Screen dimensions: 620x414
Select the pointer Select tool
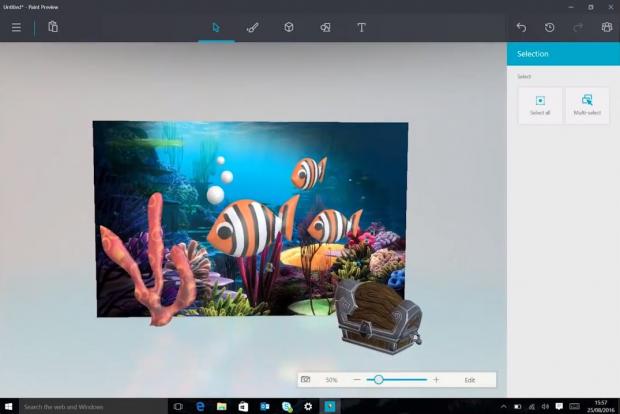[x=216, y=27]
